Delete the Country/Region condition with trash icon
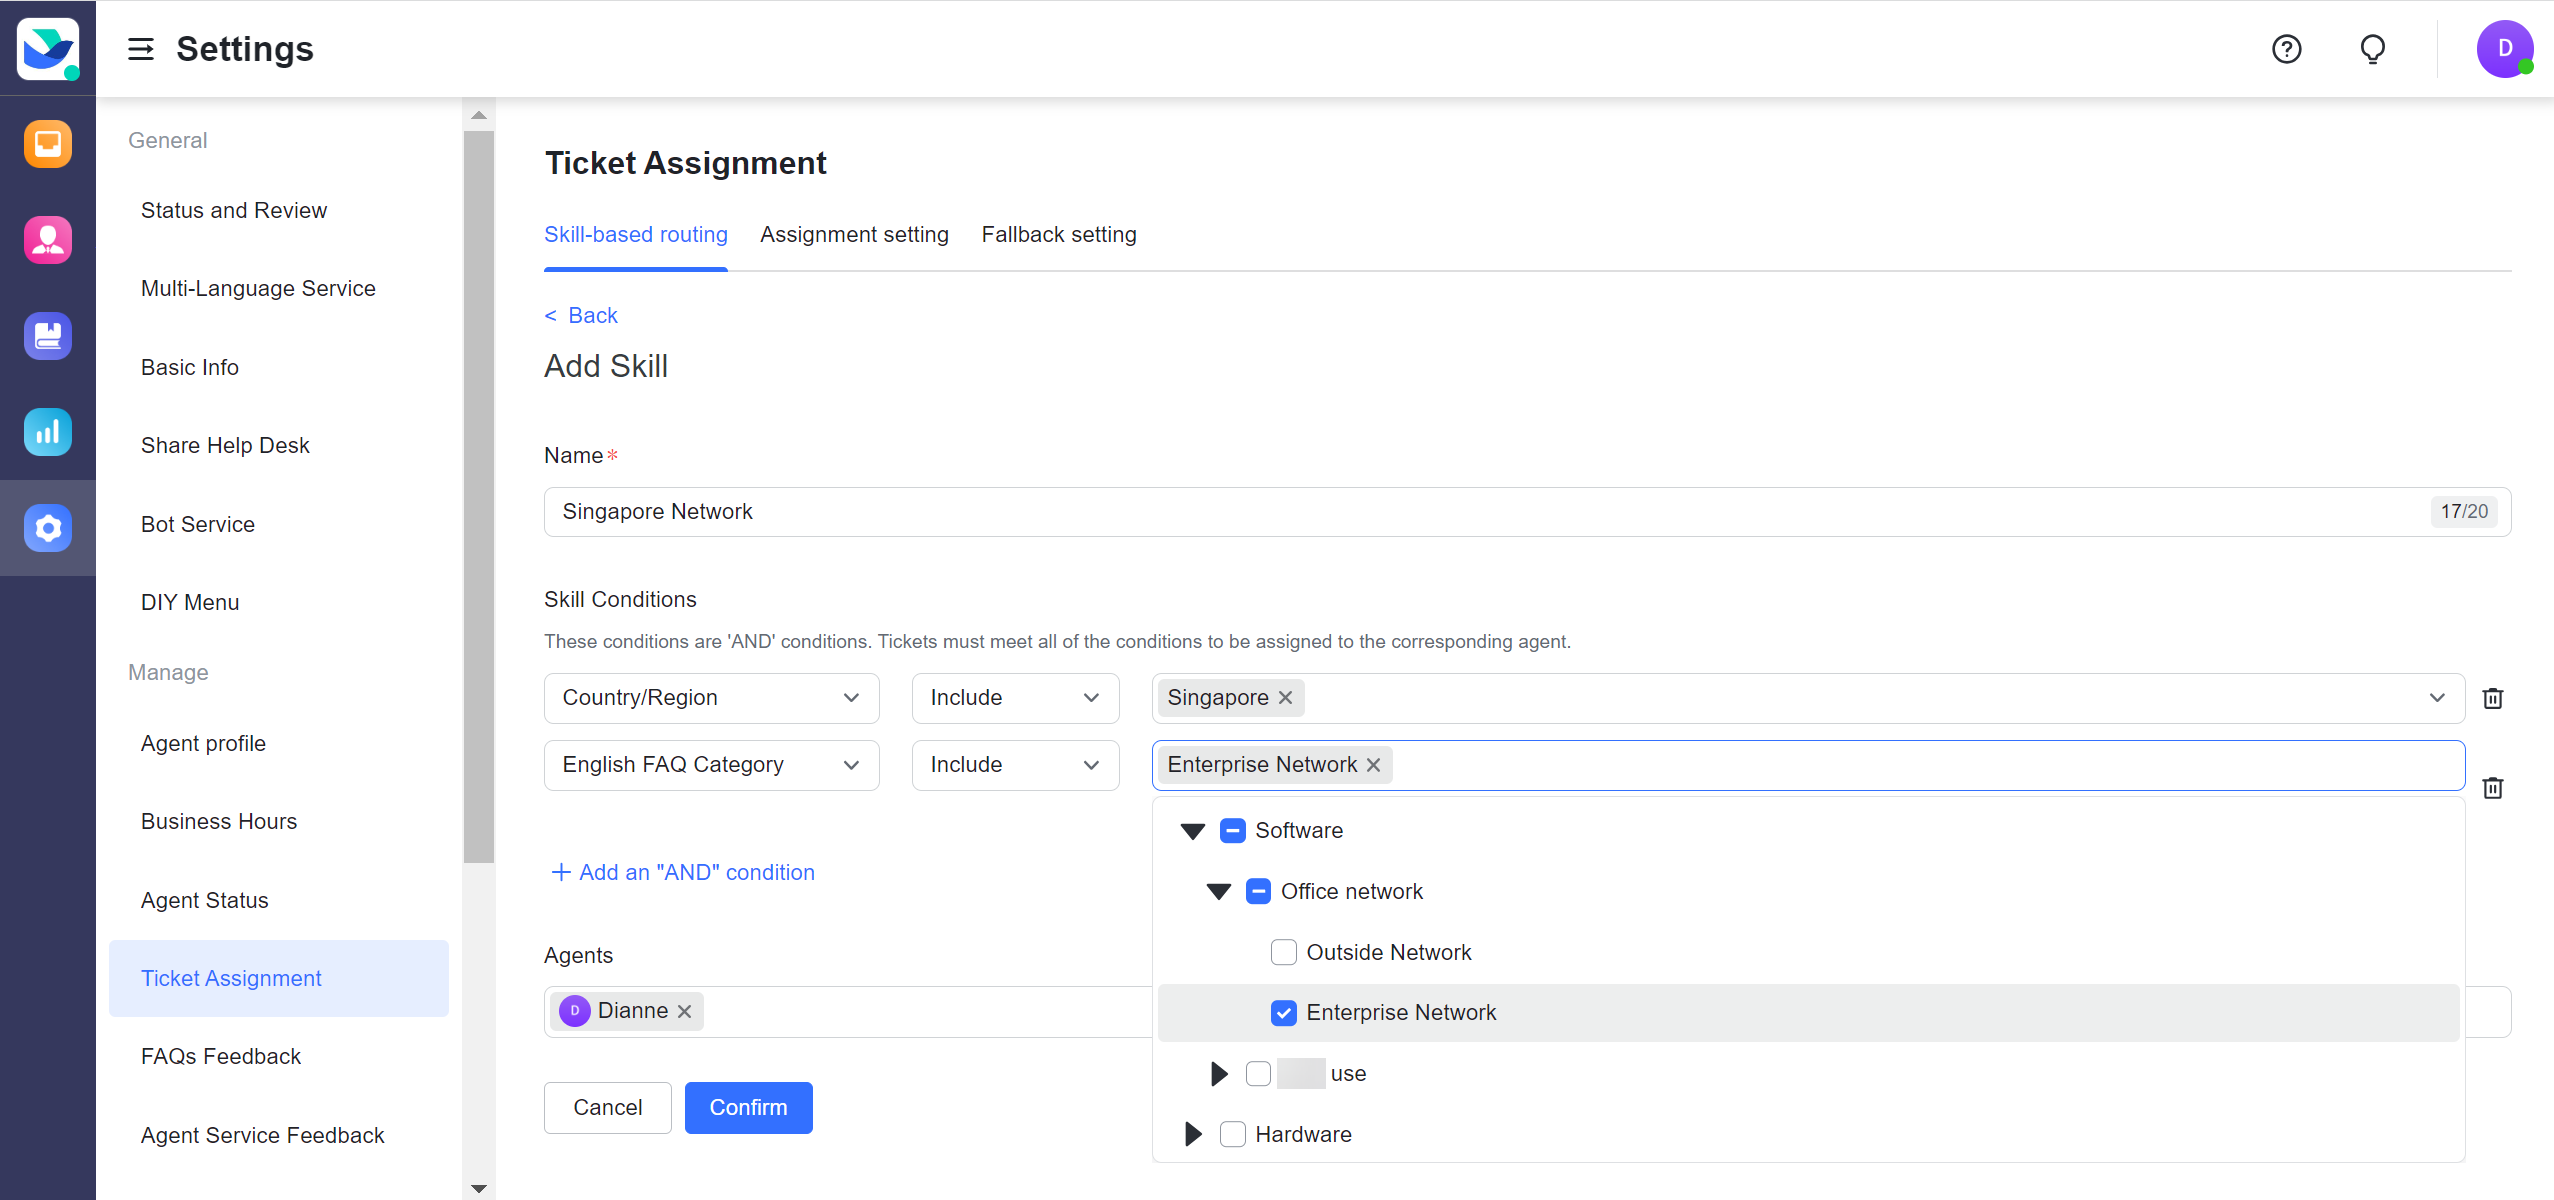 click(x=2494, y=698)
